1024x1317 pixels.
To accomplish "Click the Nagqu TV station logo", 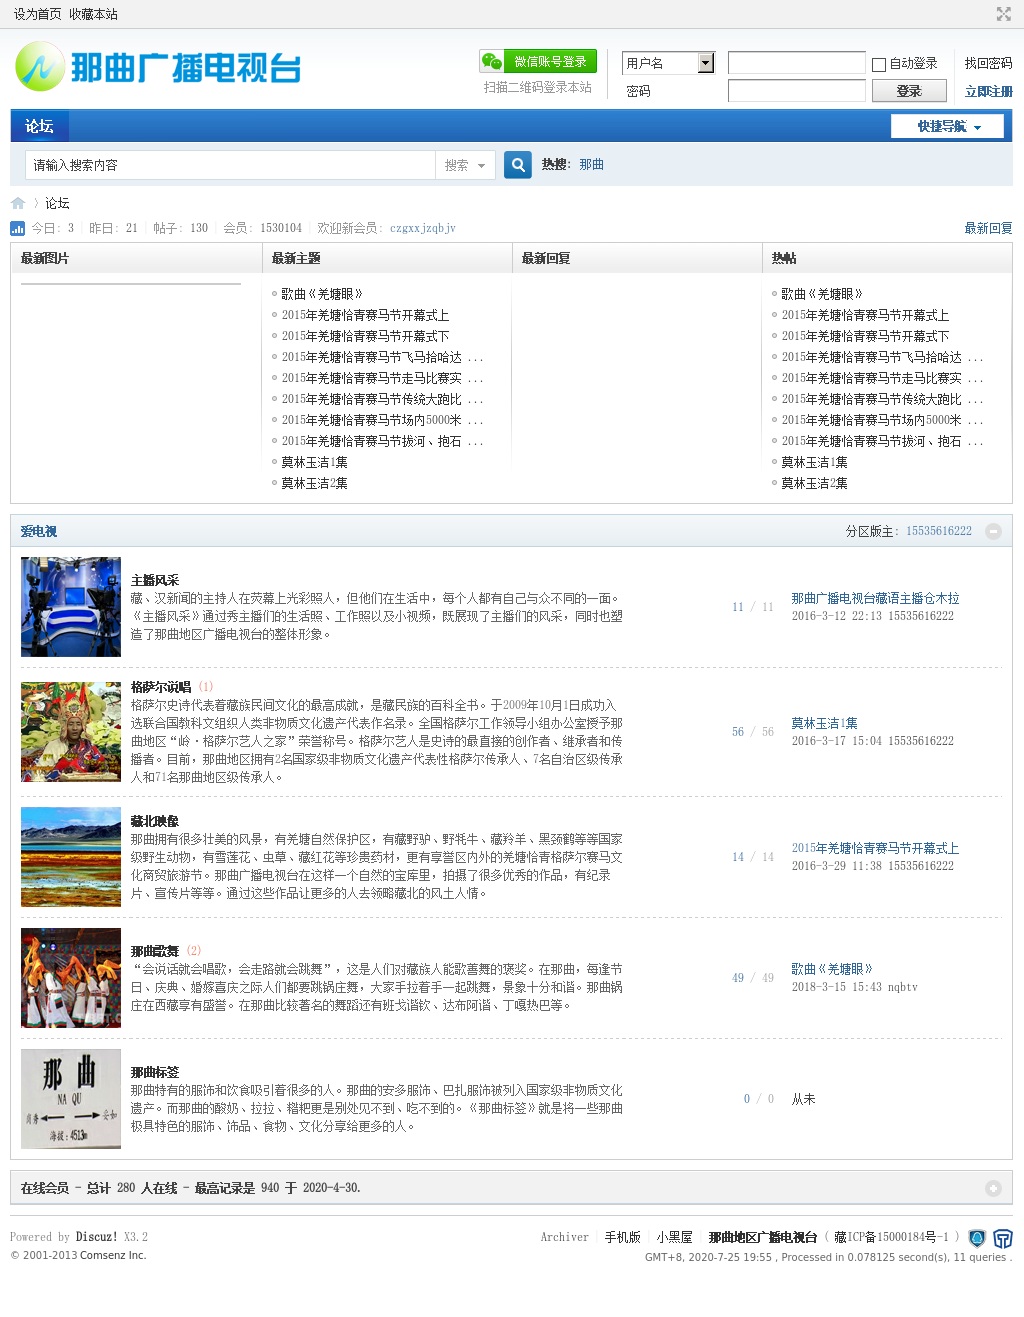I will coord(158,67).
